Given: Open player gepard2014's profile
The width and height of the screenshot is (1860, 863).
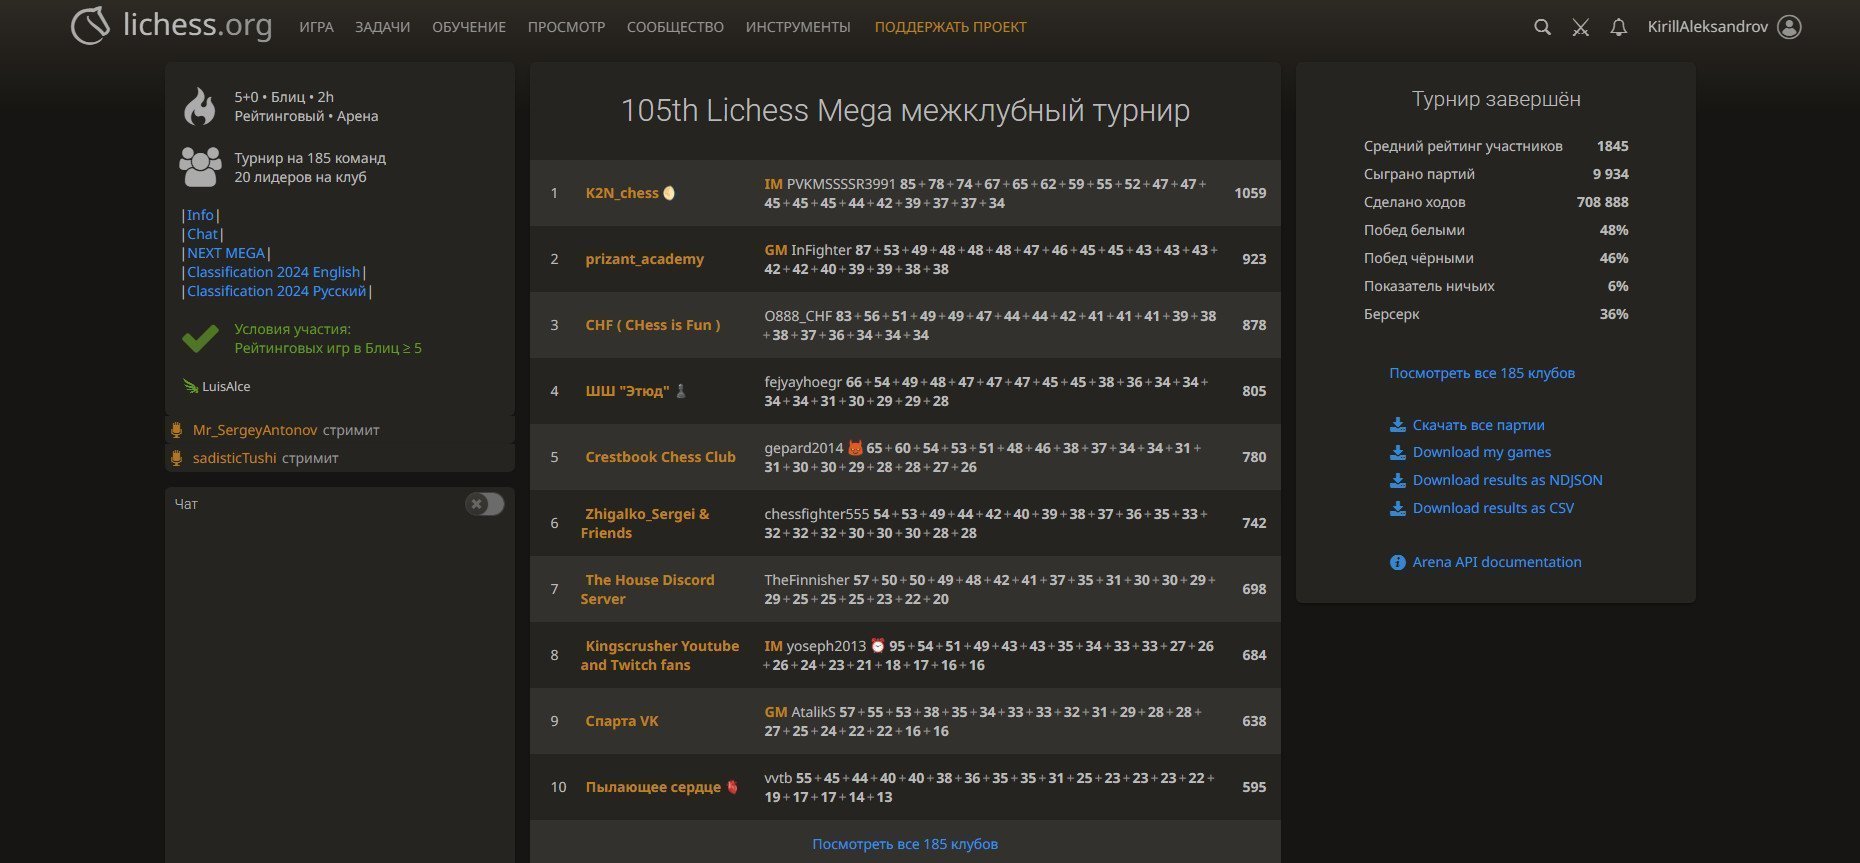Looking at the screenshot, I should pyautogui.click(x=804, y=448).
